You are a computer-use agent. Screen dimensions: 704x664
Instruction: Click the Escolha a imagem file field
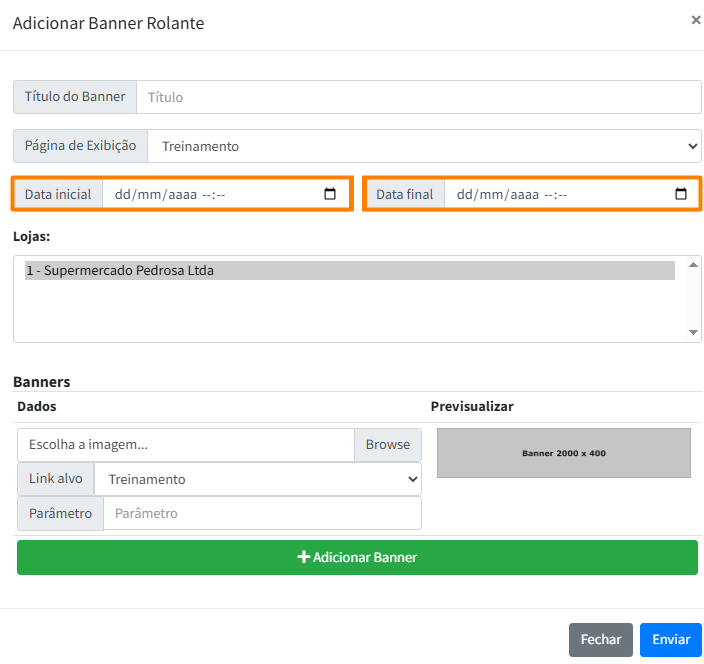click(x=185, y=445)
